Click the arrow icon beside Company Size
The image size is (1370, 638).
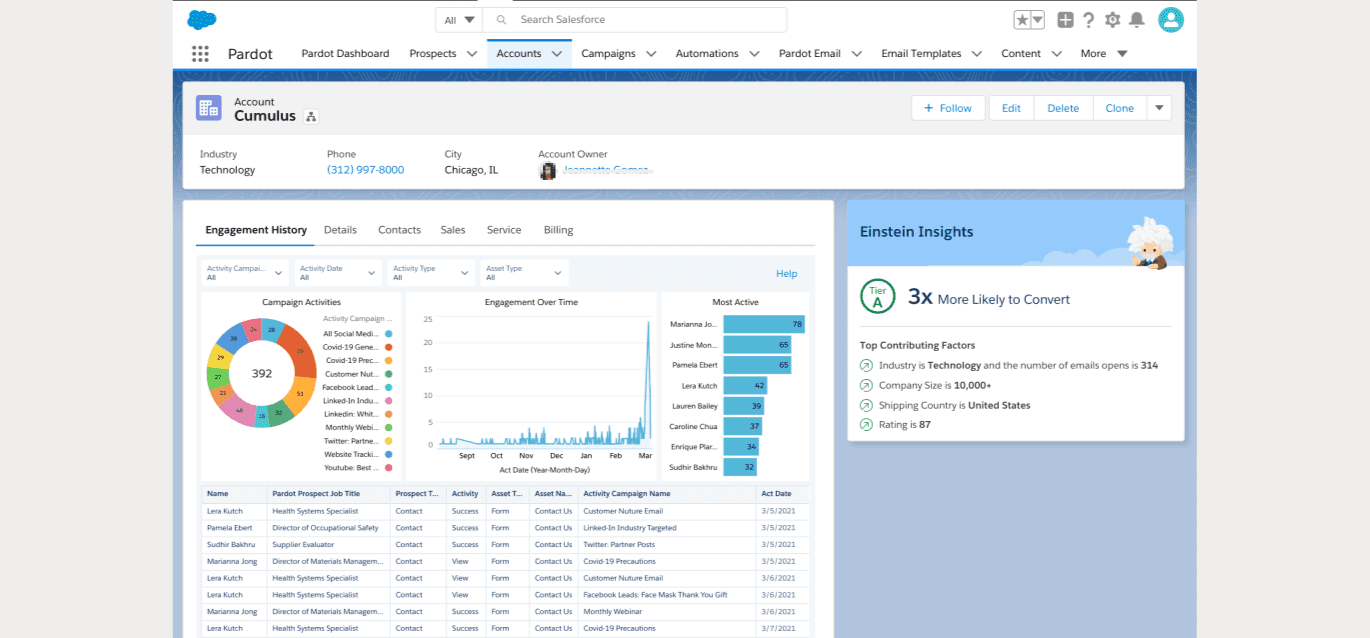tap(866, 386)
